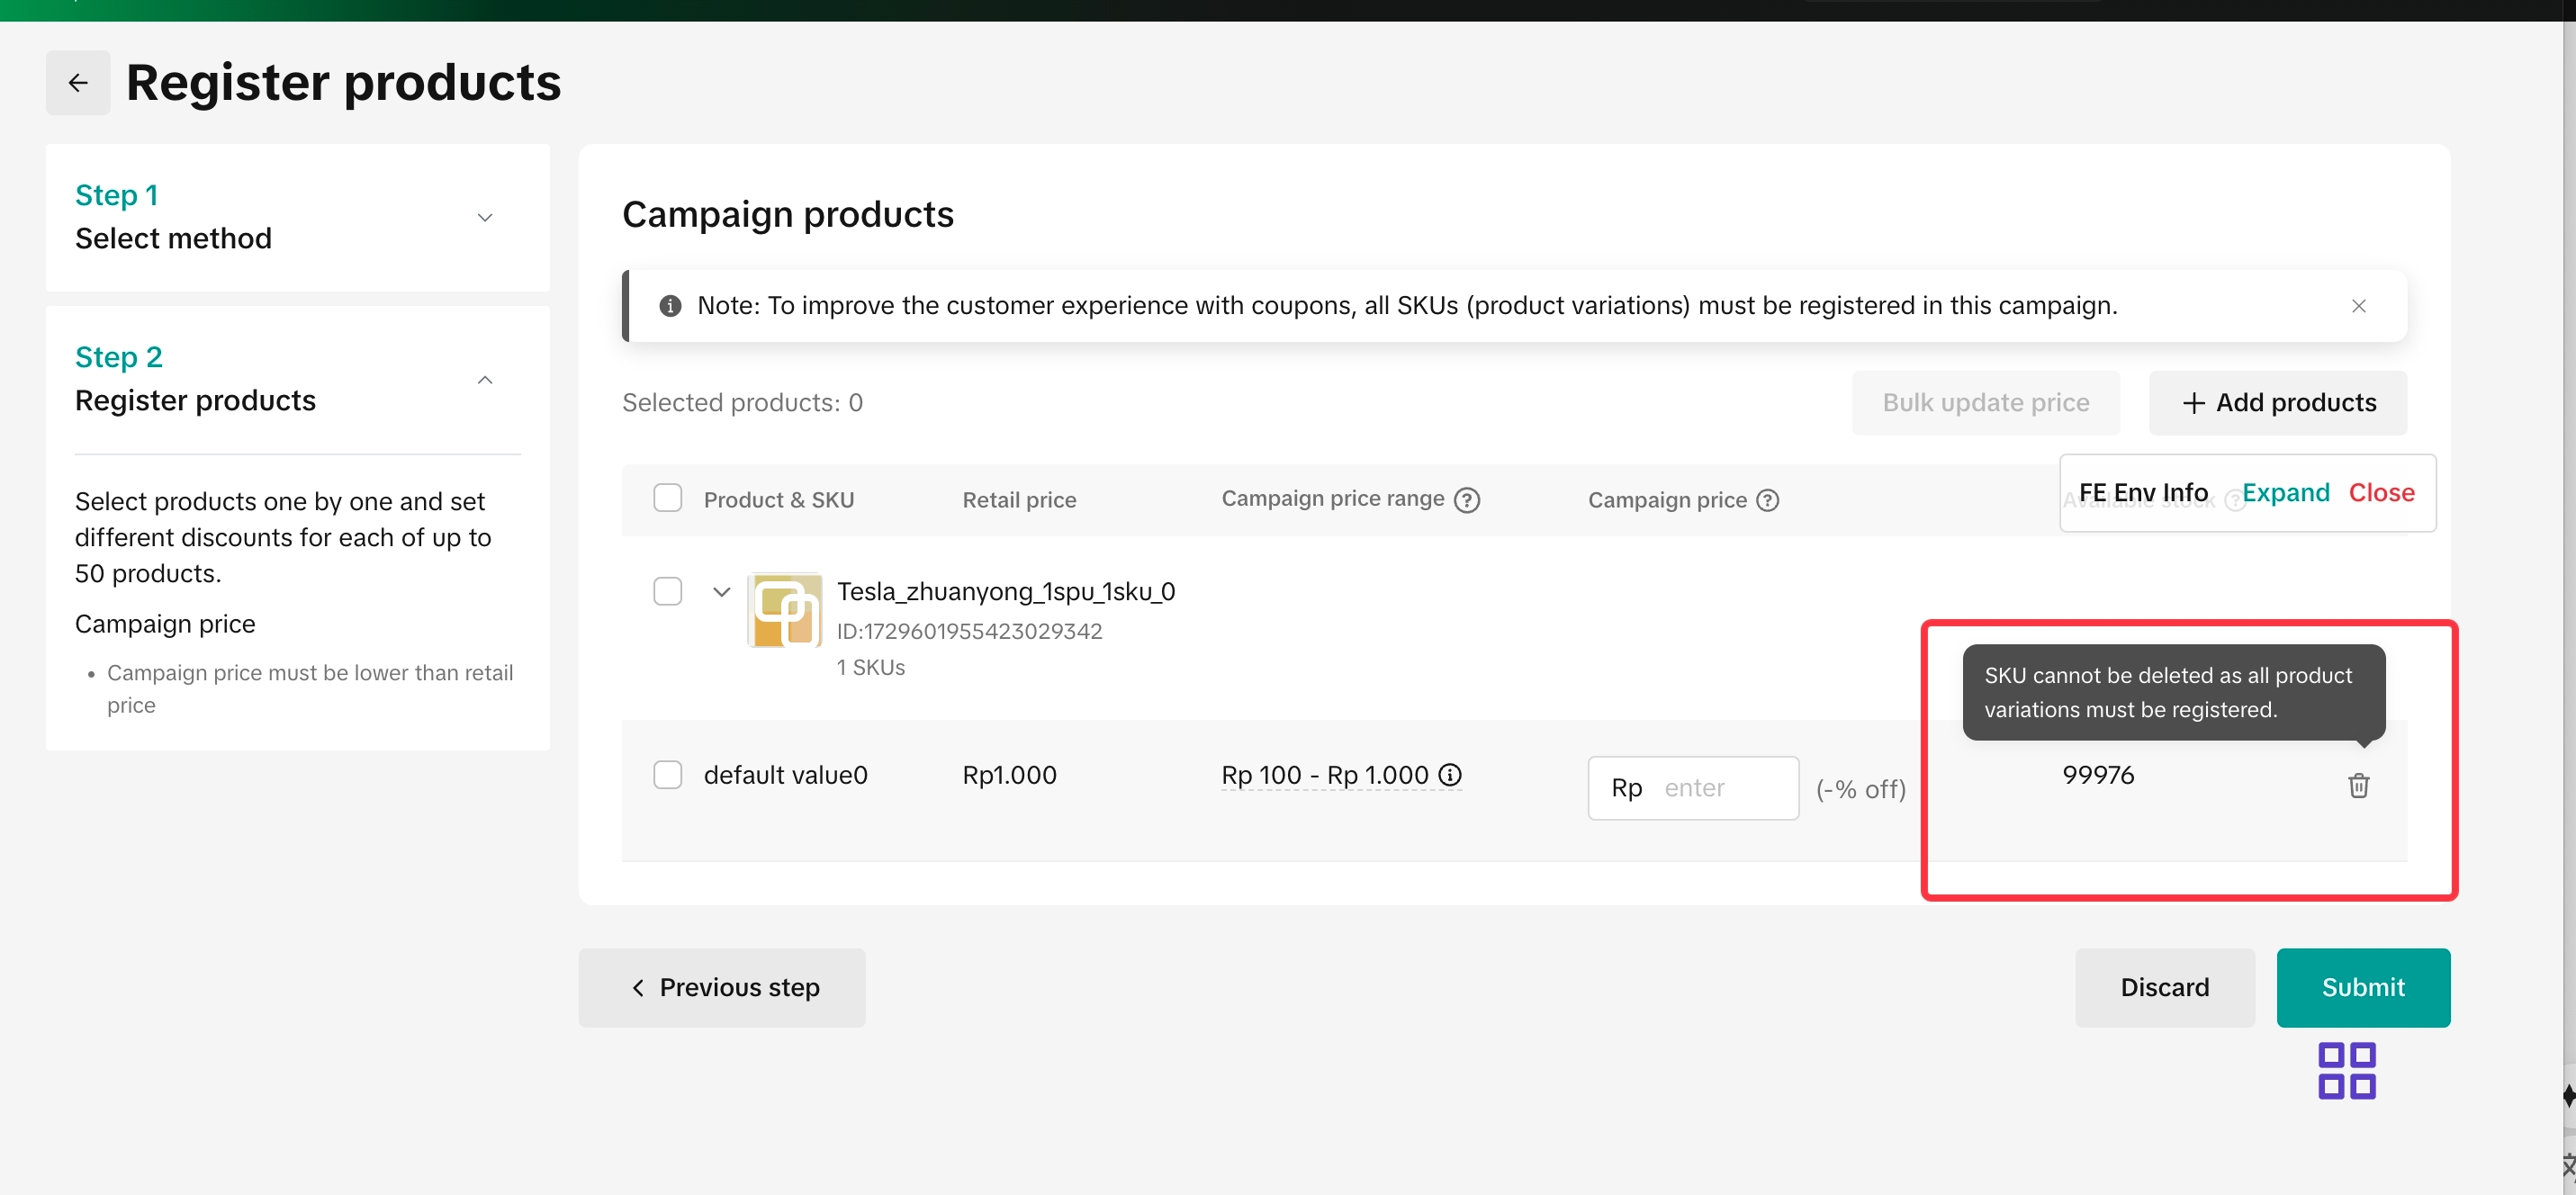
Task: Click the Tesla_zhuanyong product thumbnail
Action: 785,610
